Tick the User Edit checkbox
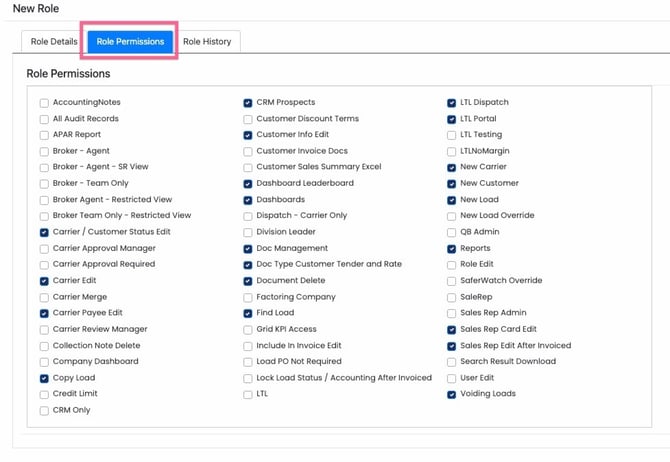Screen dimensions: 670x462 [452, 378]
